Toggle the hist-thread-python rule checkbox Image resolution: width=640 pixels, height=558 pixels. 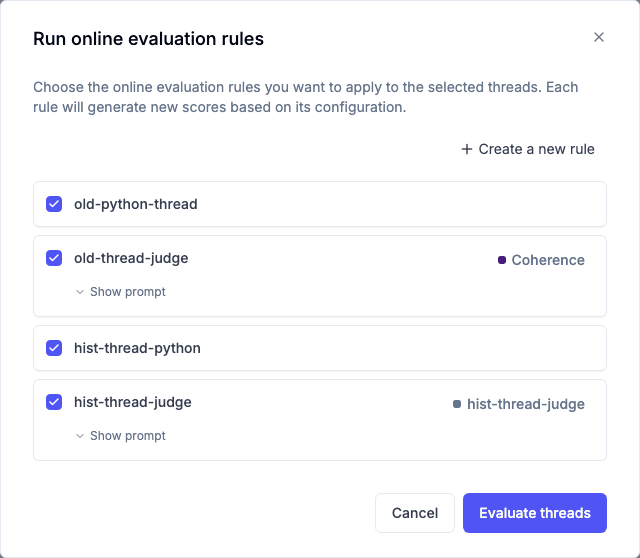54,348
